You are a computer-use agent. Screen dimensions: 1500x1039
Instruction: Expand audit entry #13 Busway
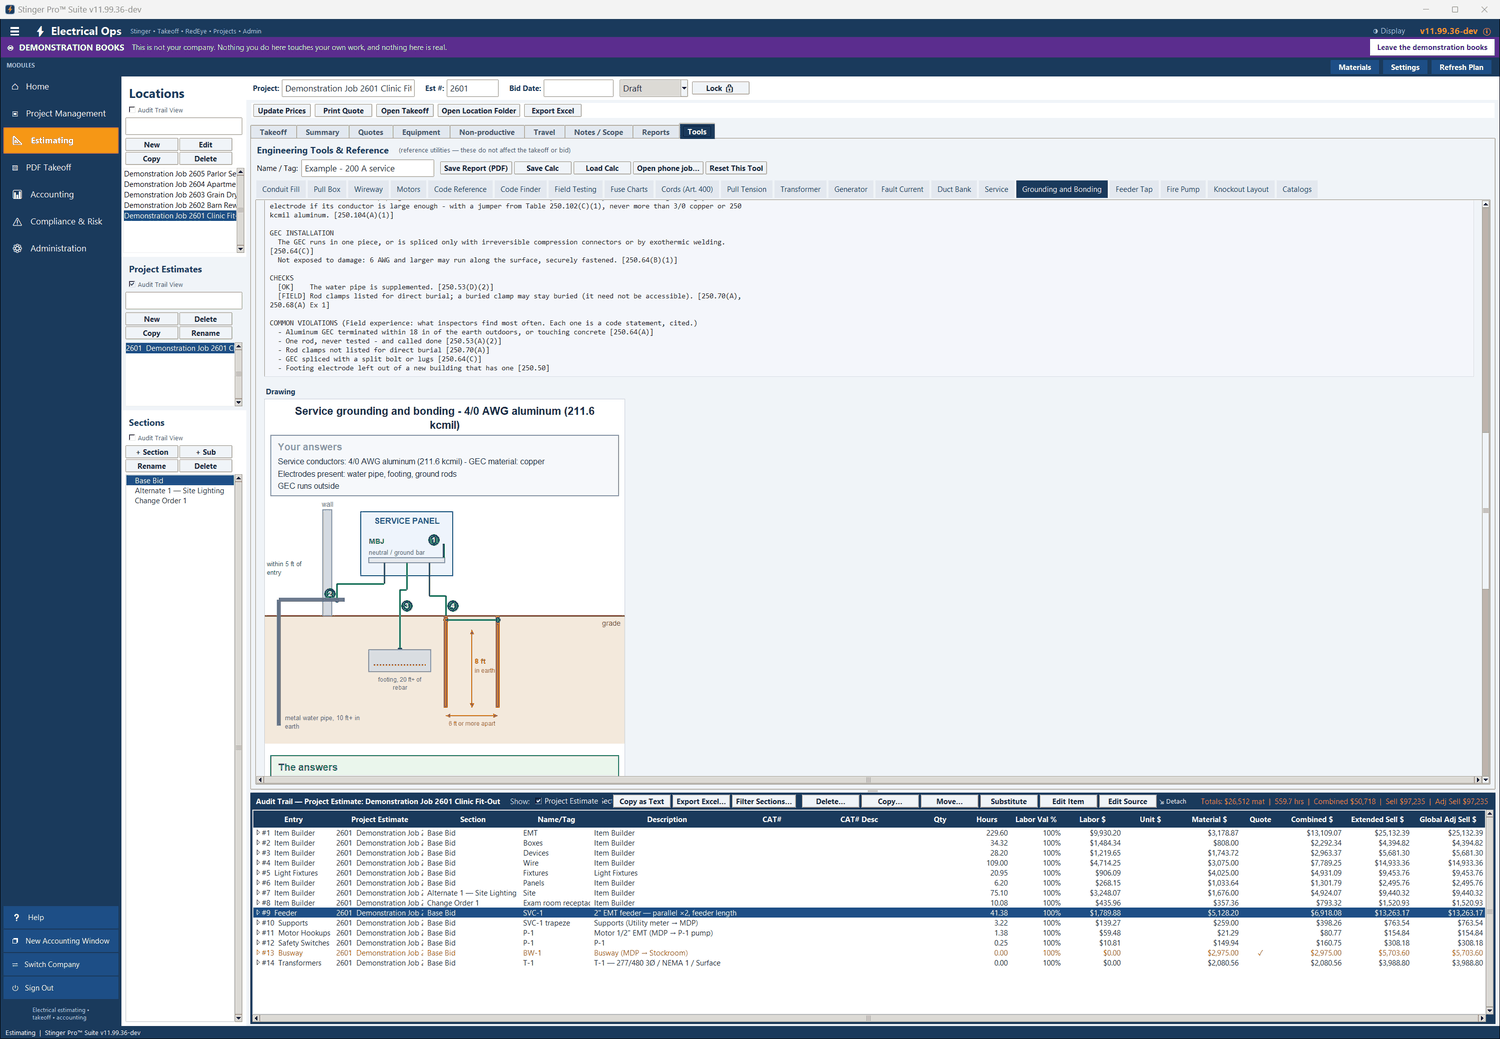click(x=258, y=953)
